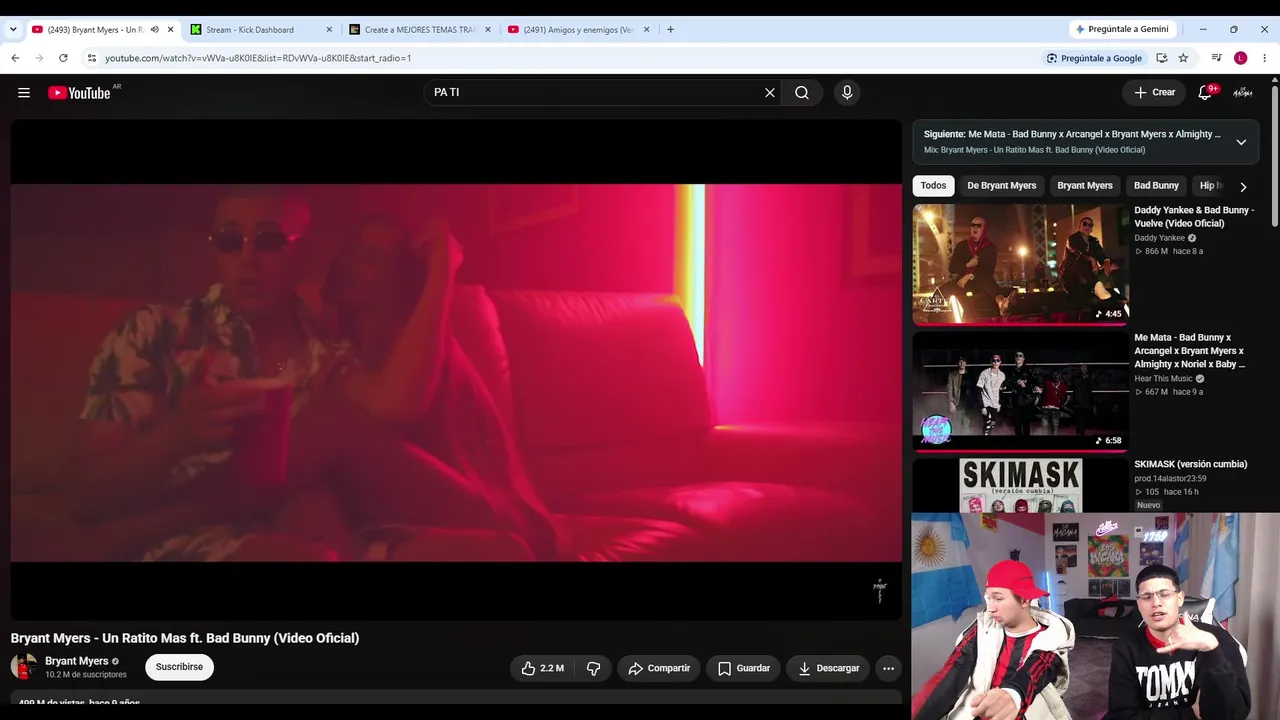
Task: Share the video with Compartir
Action: 659,668
